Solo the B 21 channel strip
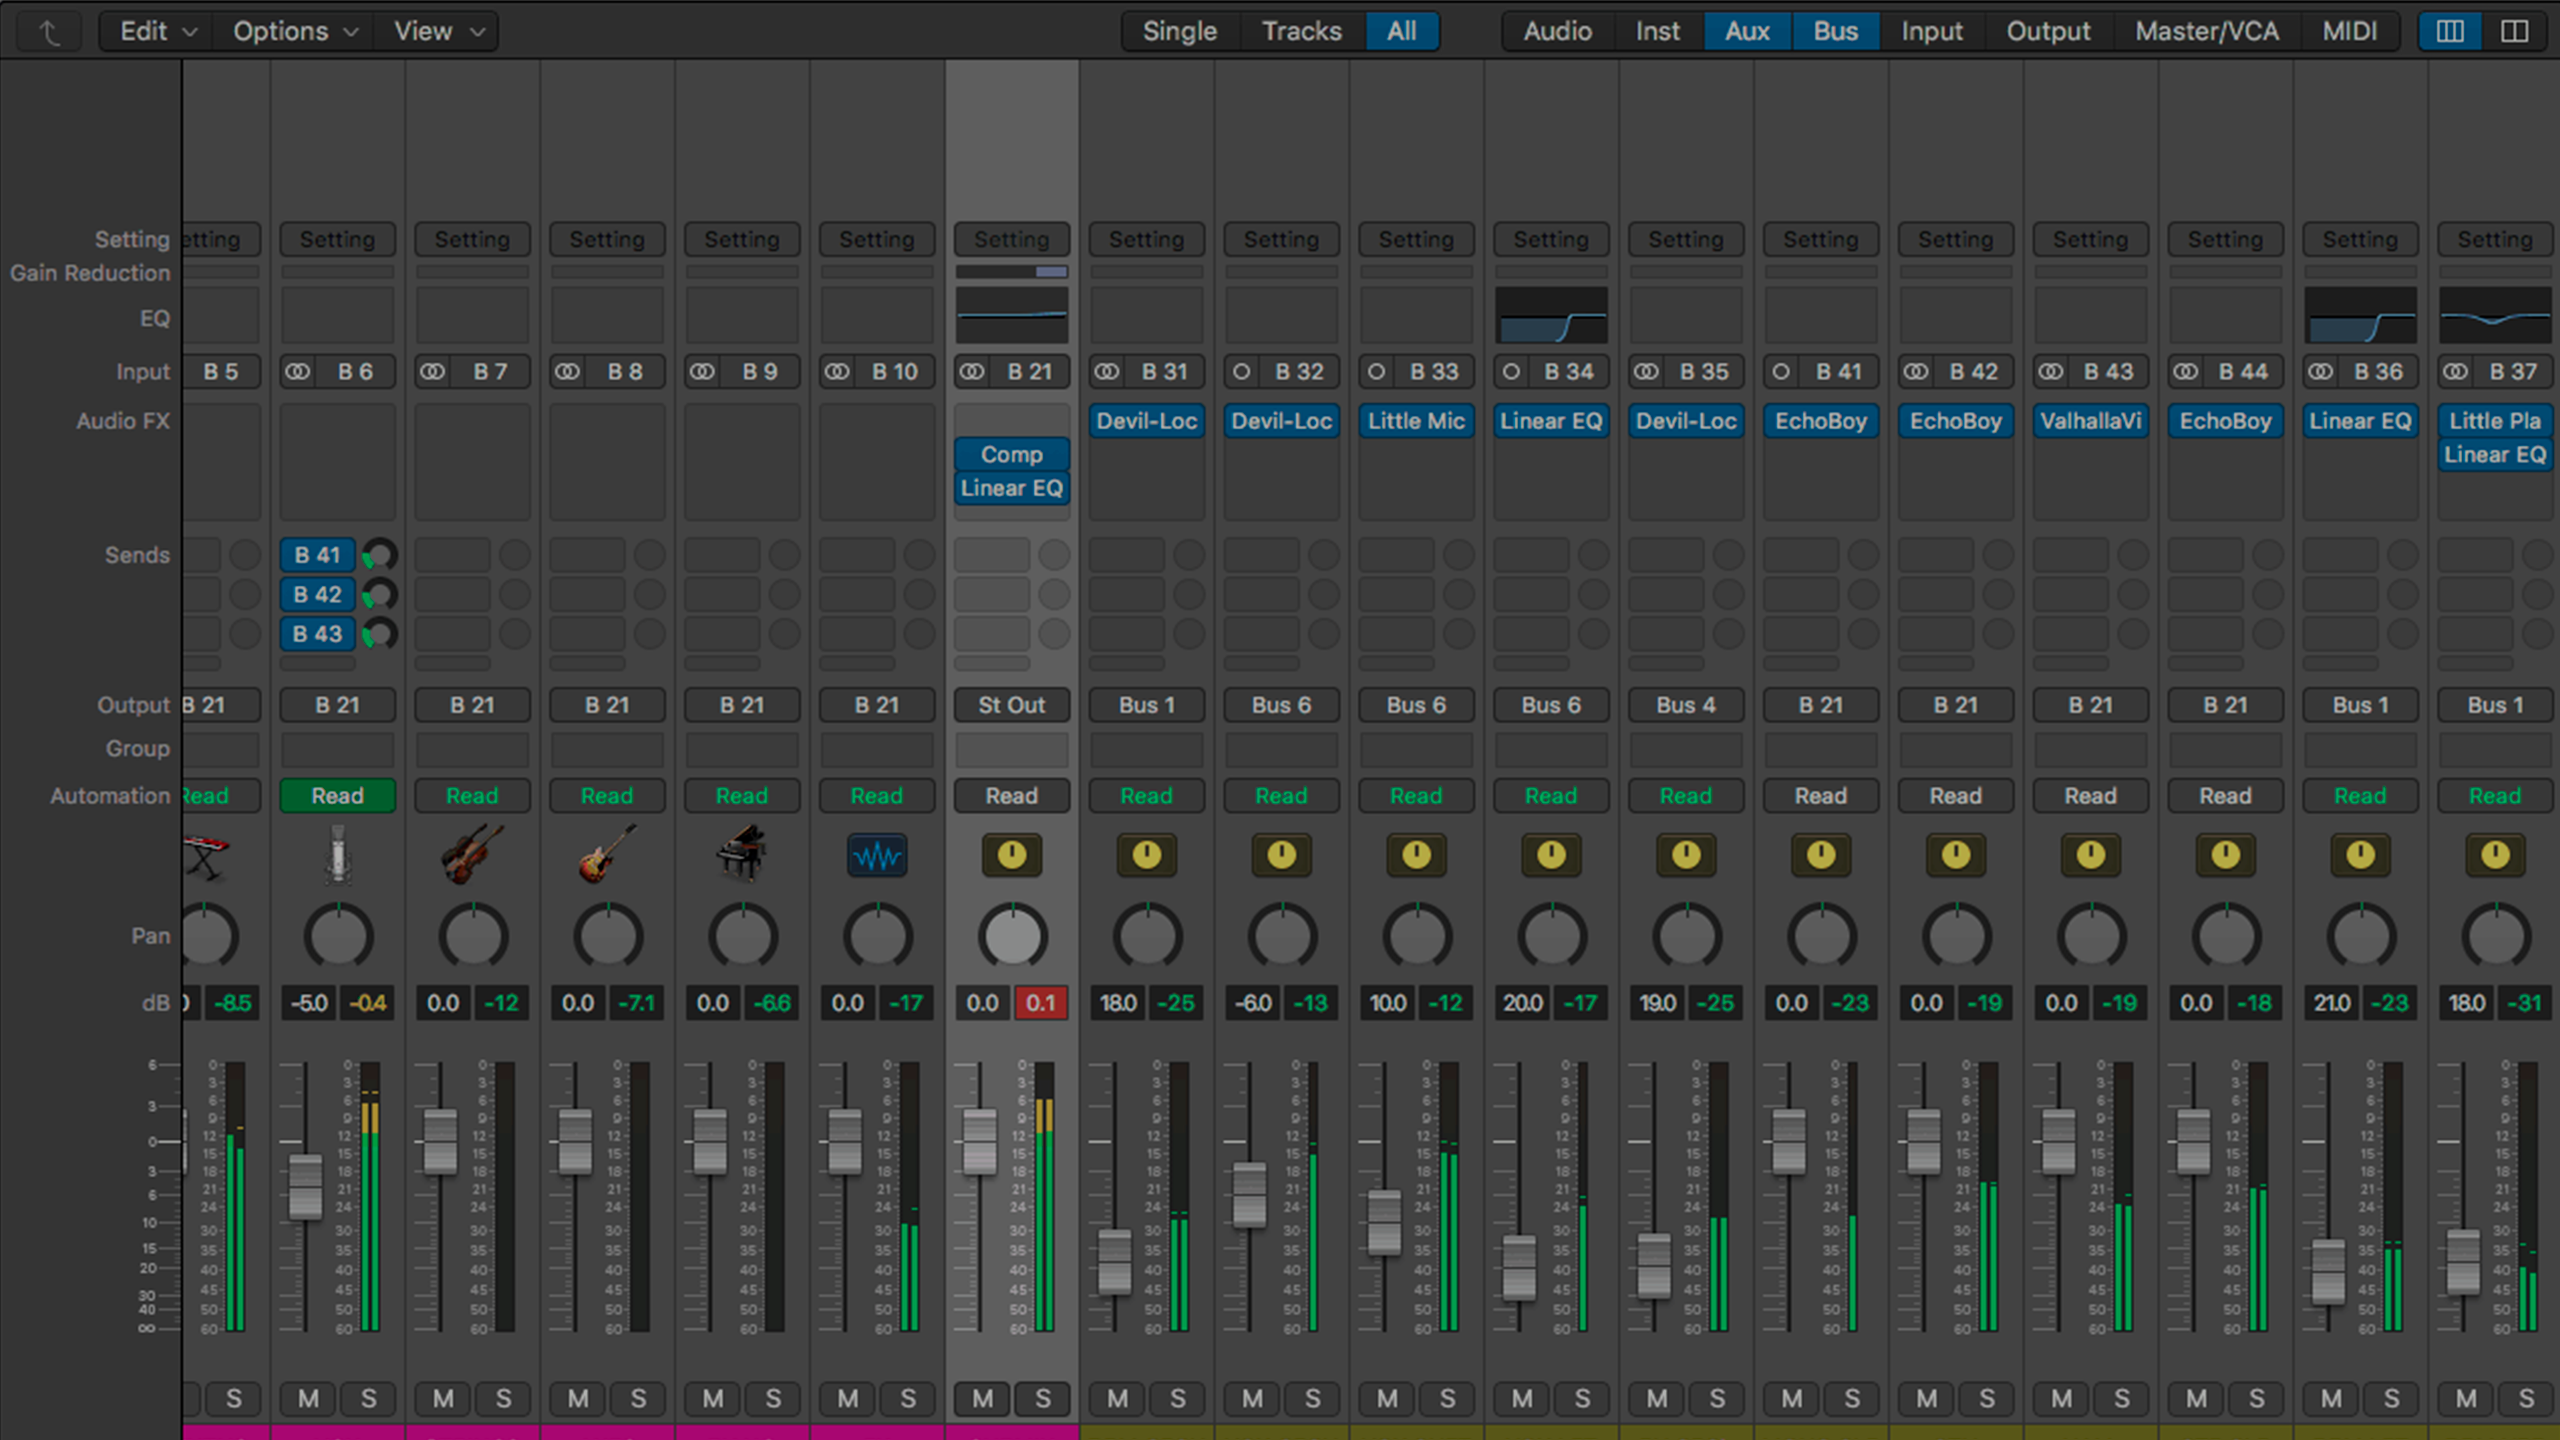The width and height of the screenshot is (2560, 1440). coord(1043,1399)
